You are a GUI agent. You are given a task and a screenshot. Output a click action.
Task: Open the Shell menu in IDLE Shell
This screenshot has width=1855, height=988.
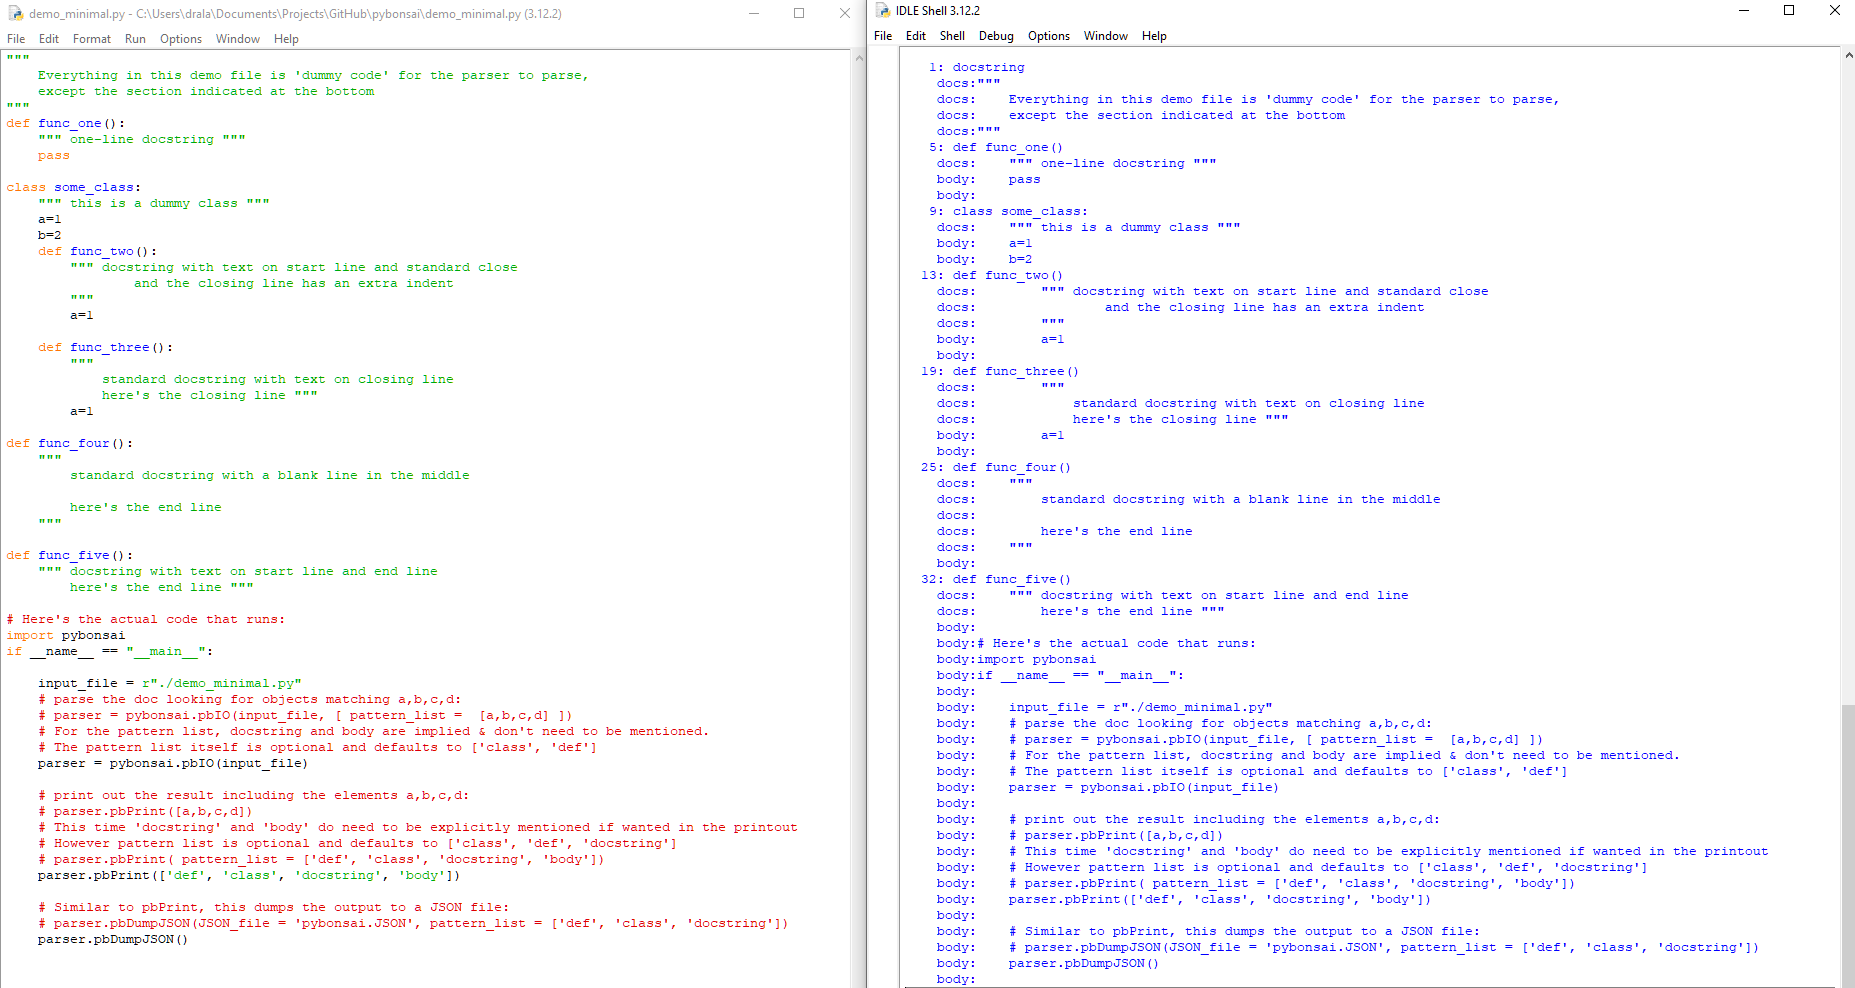tap(952, 36)
